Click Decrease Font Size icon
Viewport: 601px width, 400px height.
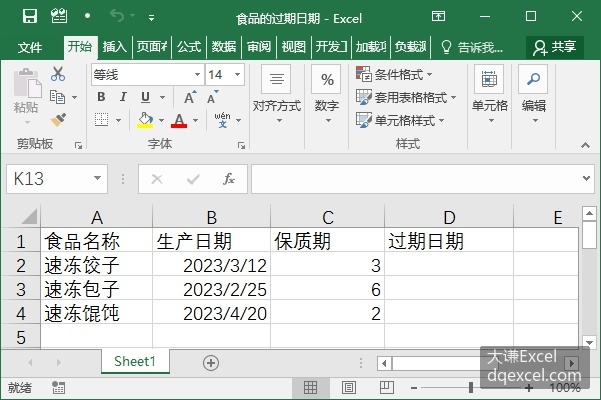point(213,97)
